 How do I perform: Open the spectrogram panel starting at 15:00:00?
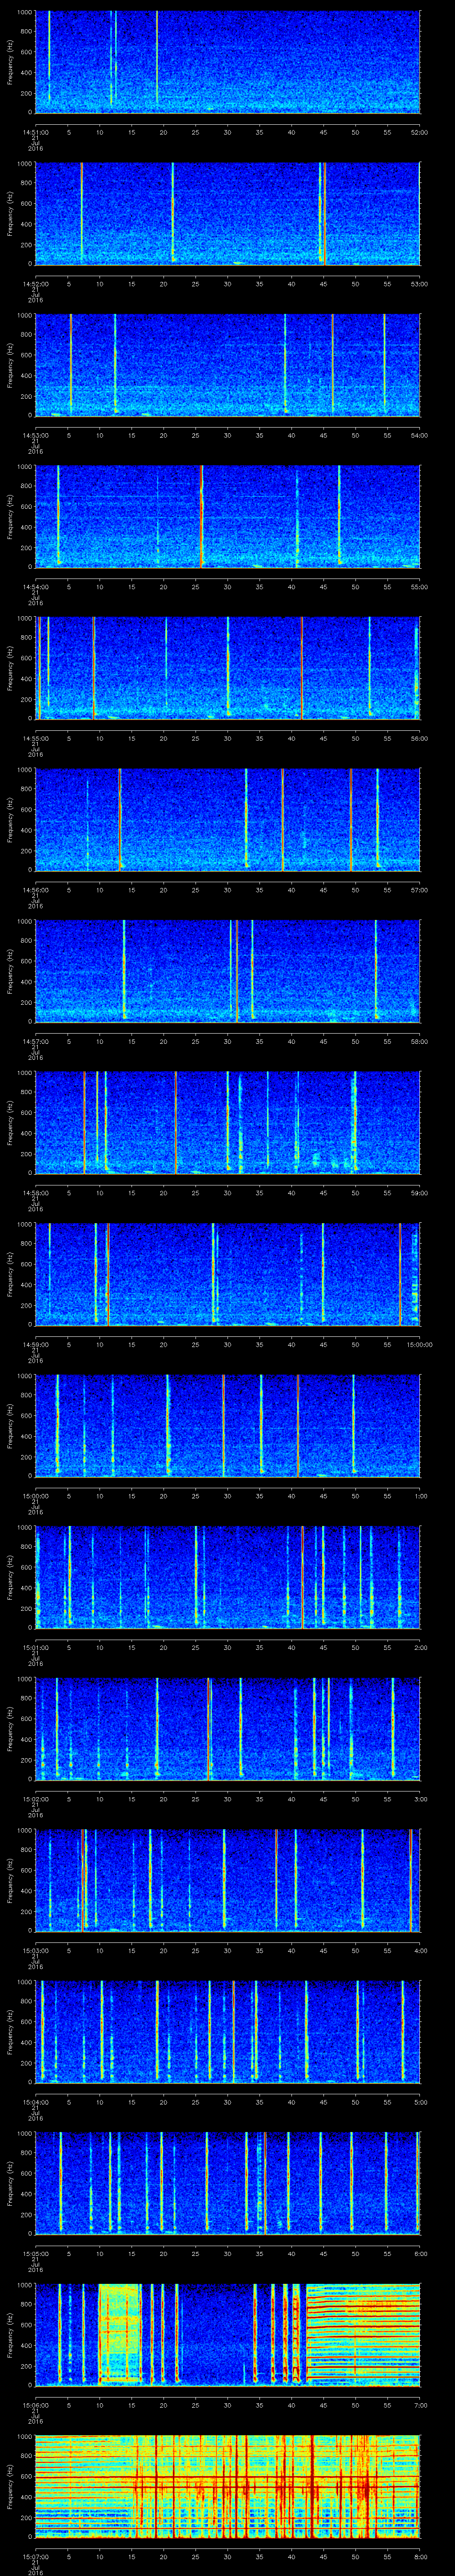[x=228, y=1426]
